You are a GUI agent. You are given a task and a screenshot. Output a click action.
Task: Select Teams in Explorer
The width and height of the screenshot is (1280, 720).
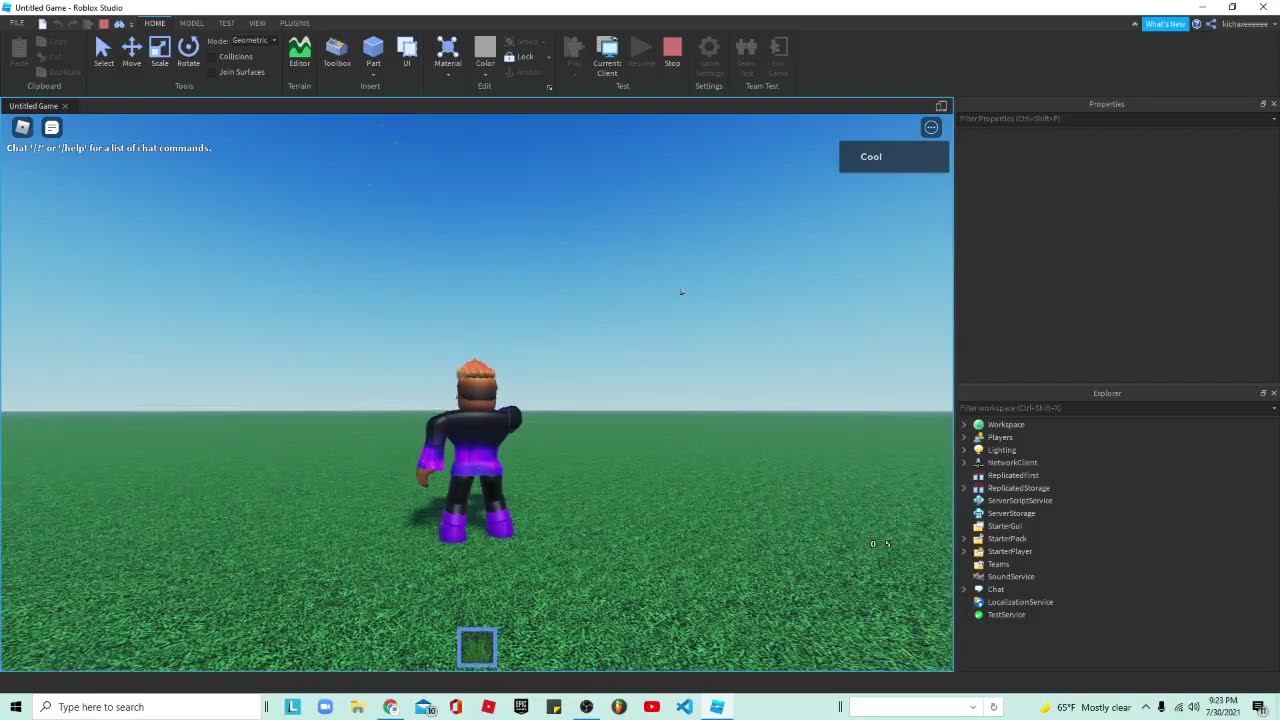coord(998,564)
